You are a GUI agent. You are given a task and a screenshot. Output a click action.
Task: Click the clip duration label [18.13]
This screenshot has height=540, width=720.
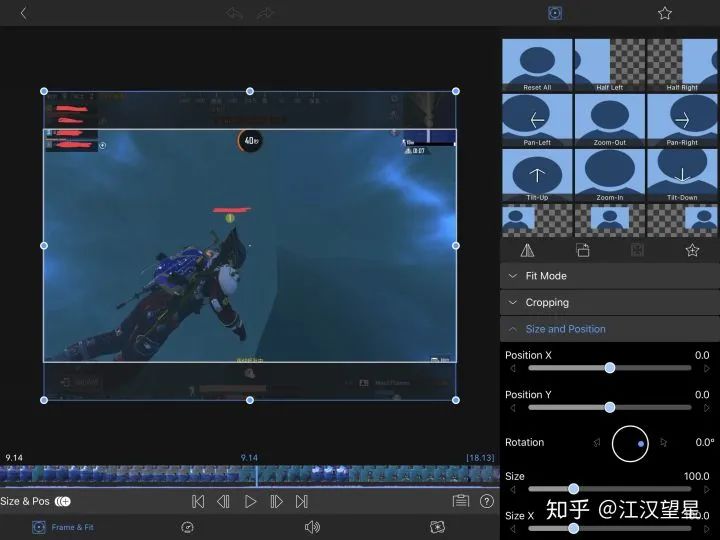point(480,458)
